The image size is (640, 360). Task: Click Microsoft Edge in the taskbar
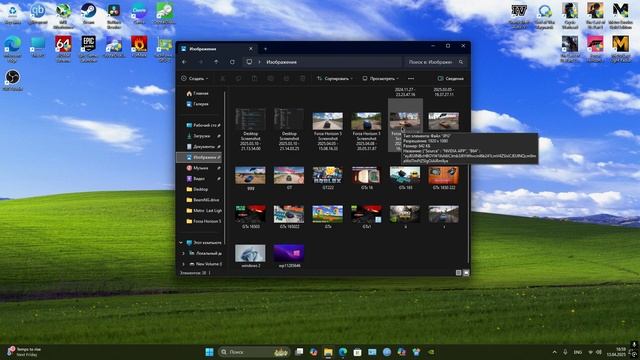coord(343,352)
